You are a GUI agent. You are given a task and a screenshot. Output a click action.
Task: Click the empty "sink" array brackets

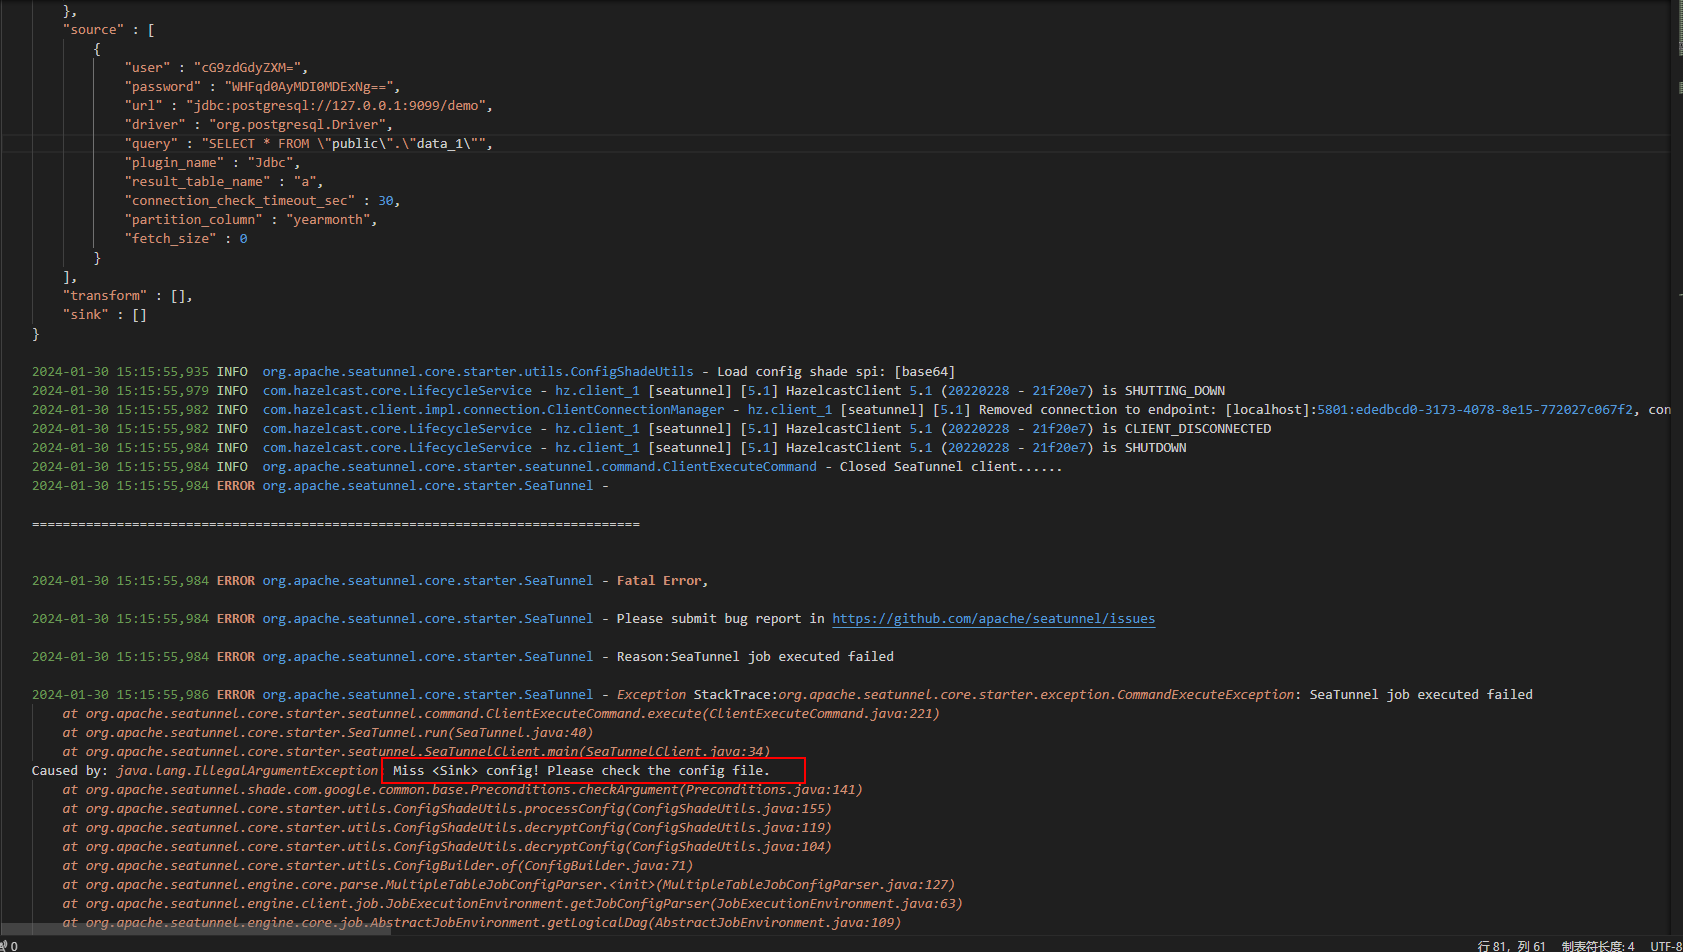tap(139, 315)
